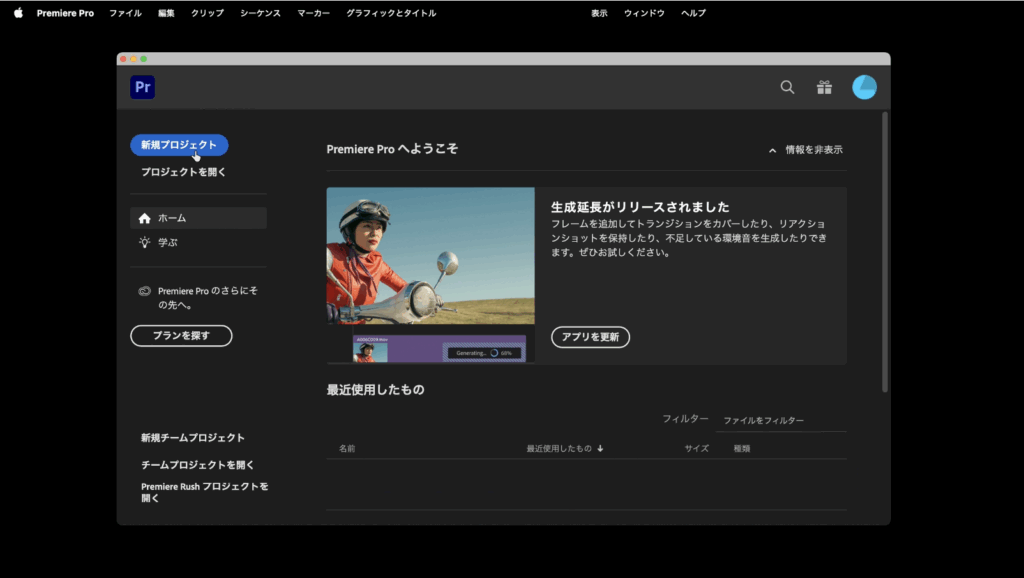
Task: Click the アプリを更新 button
Action: (x=590, y=337)
